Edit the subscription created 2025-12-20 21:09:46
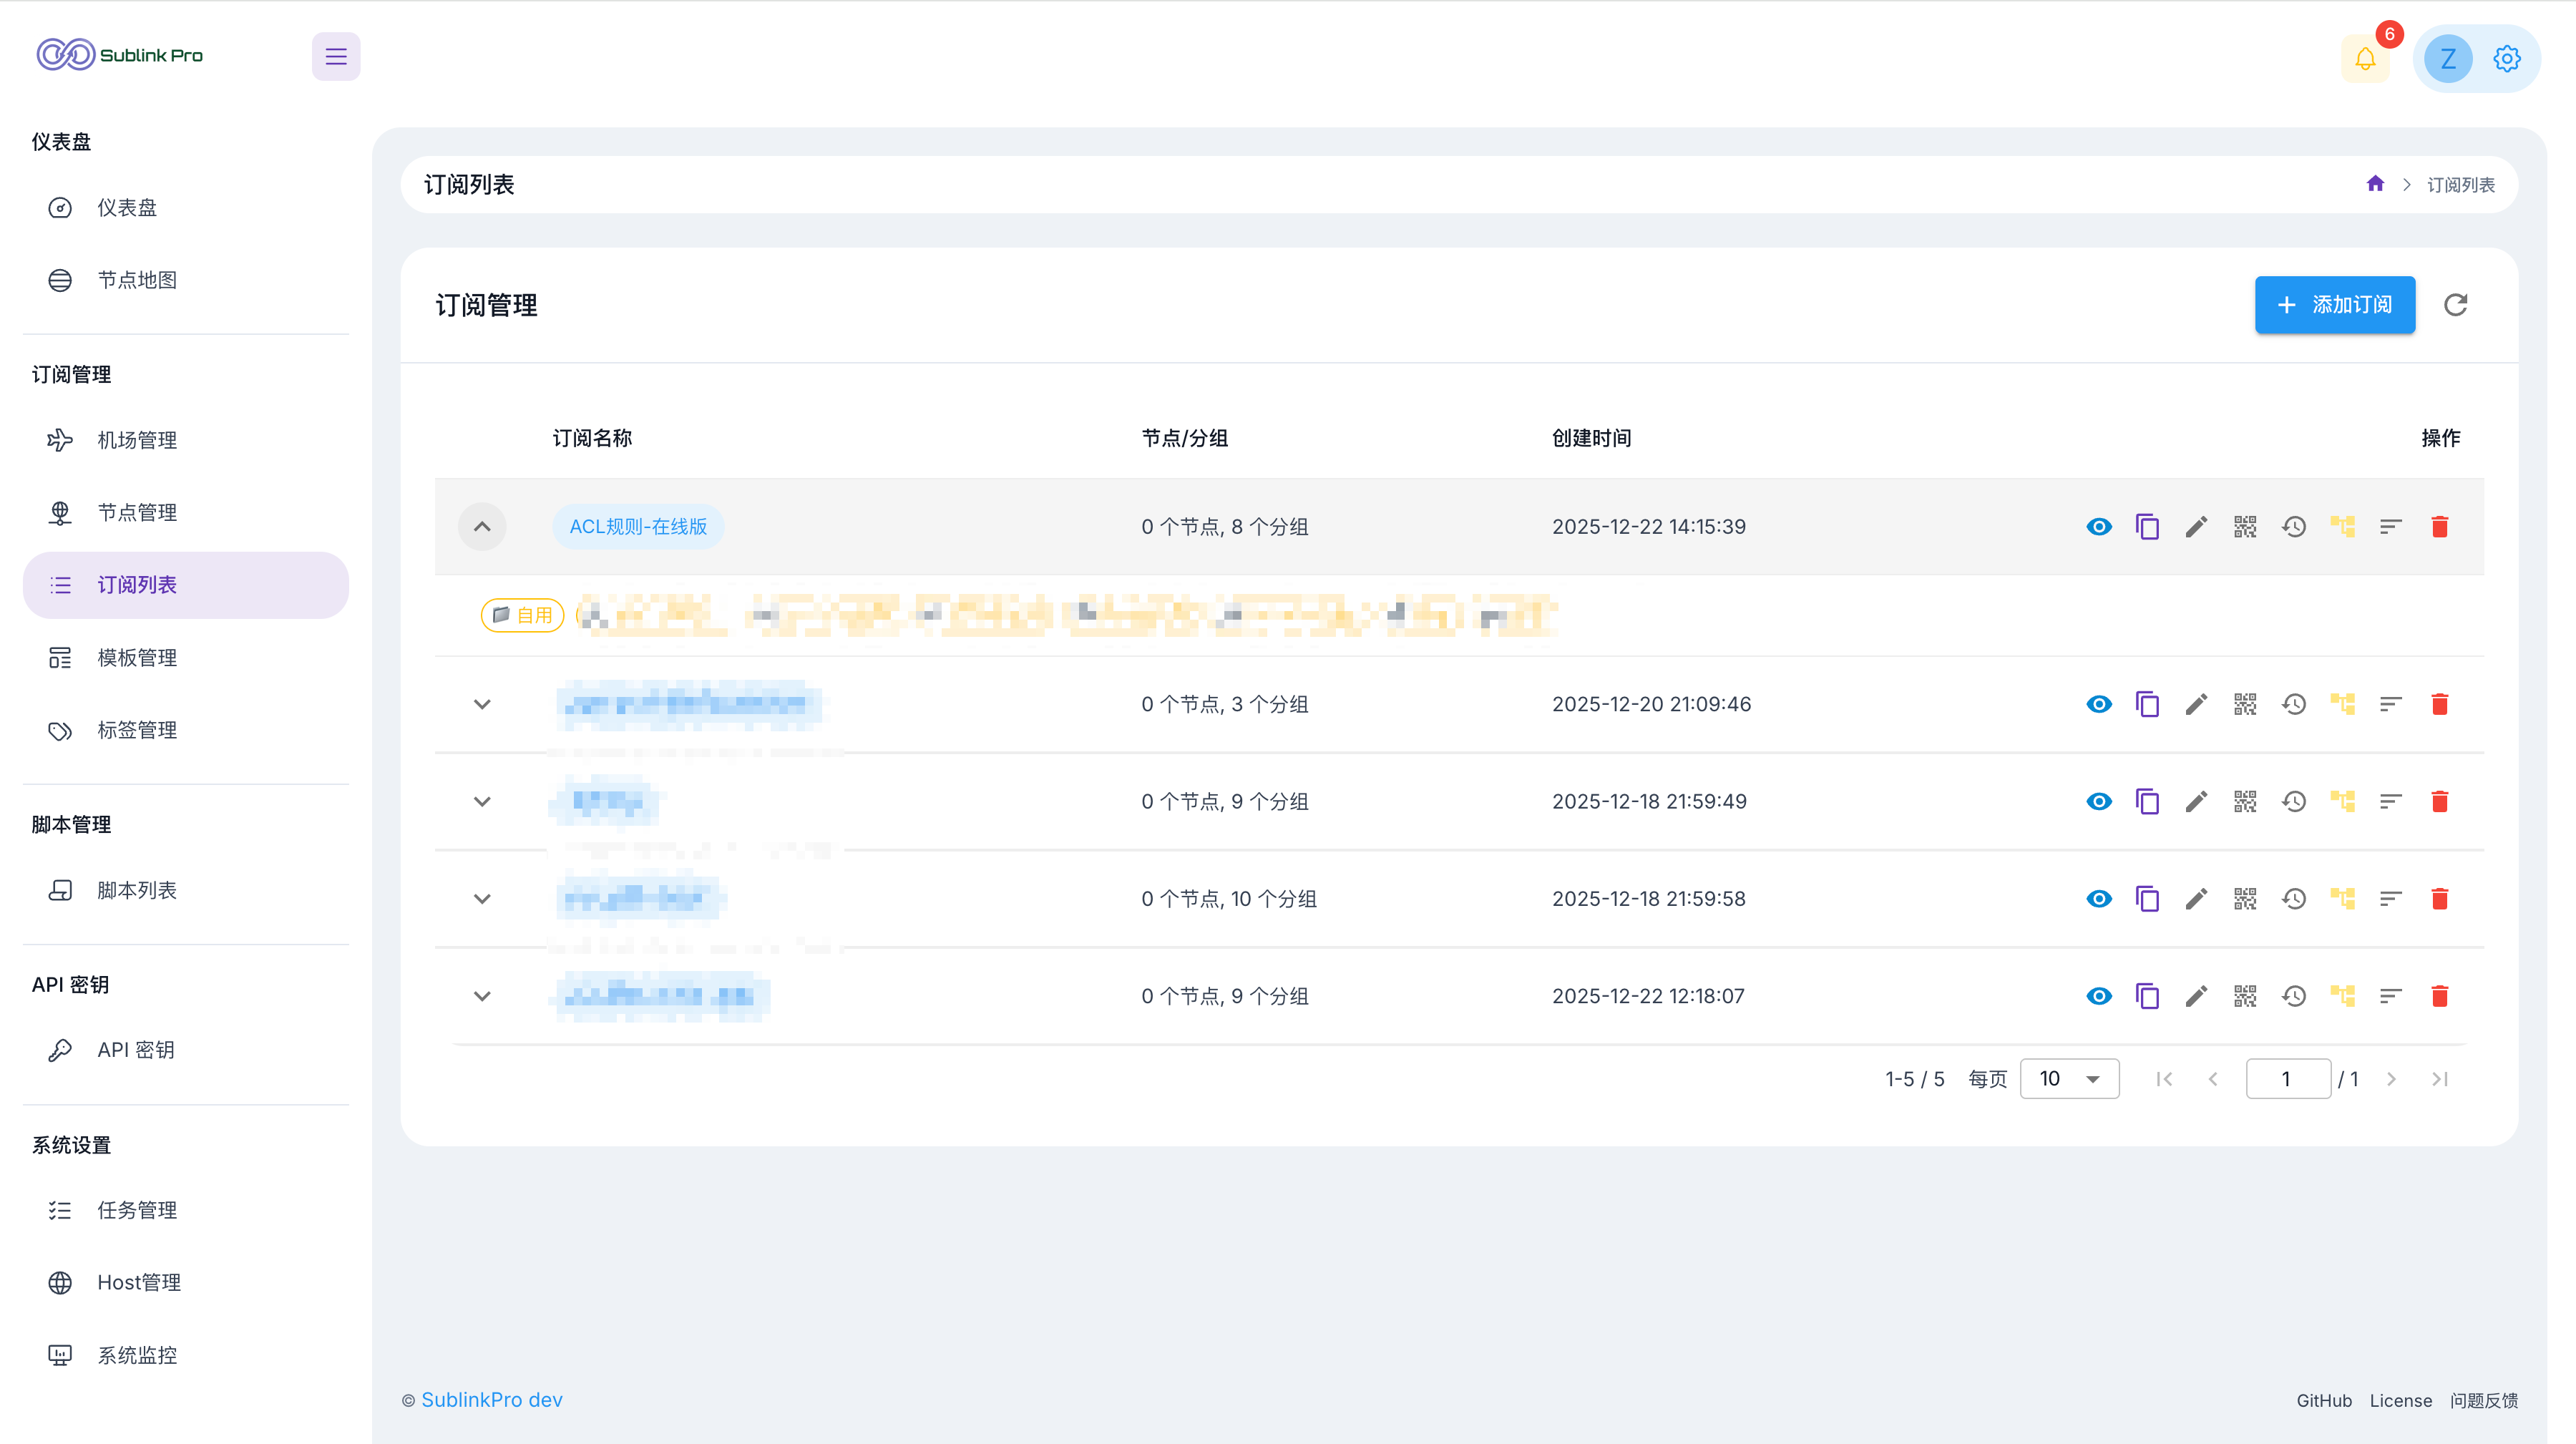Screen dimensions: 2576x1444 pyautogui.click(x=2196, y=704)
